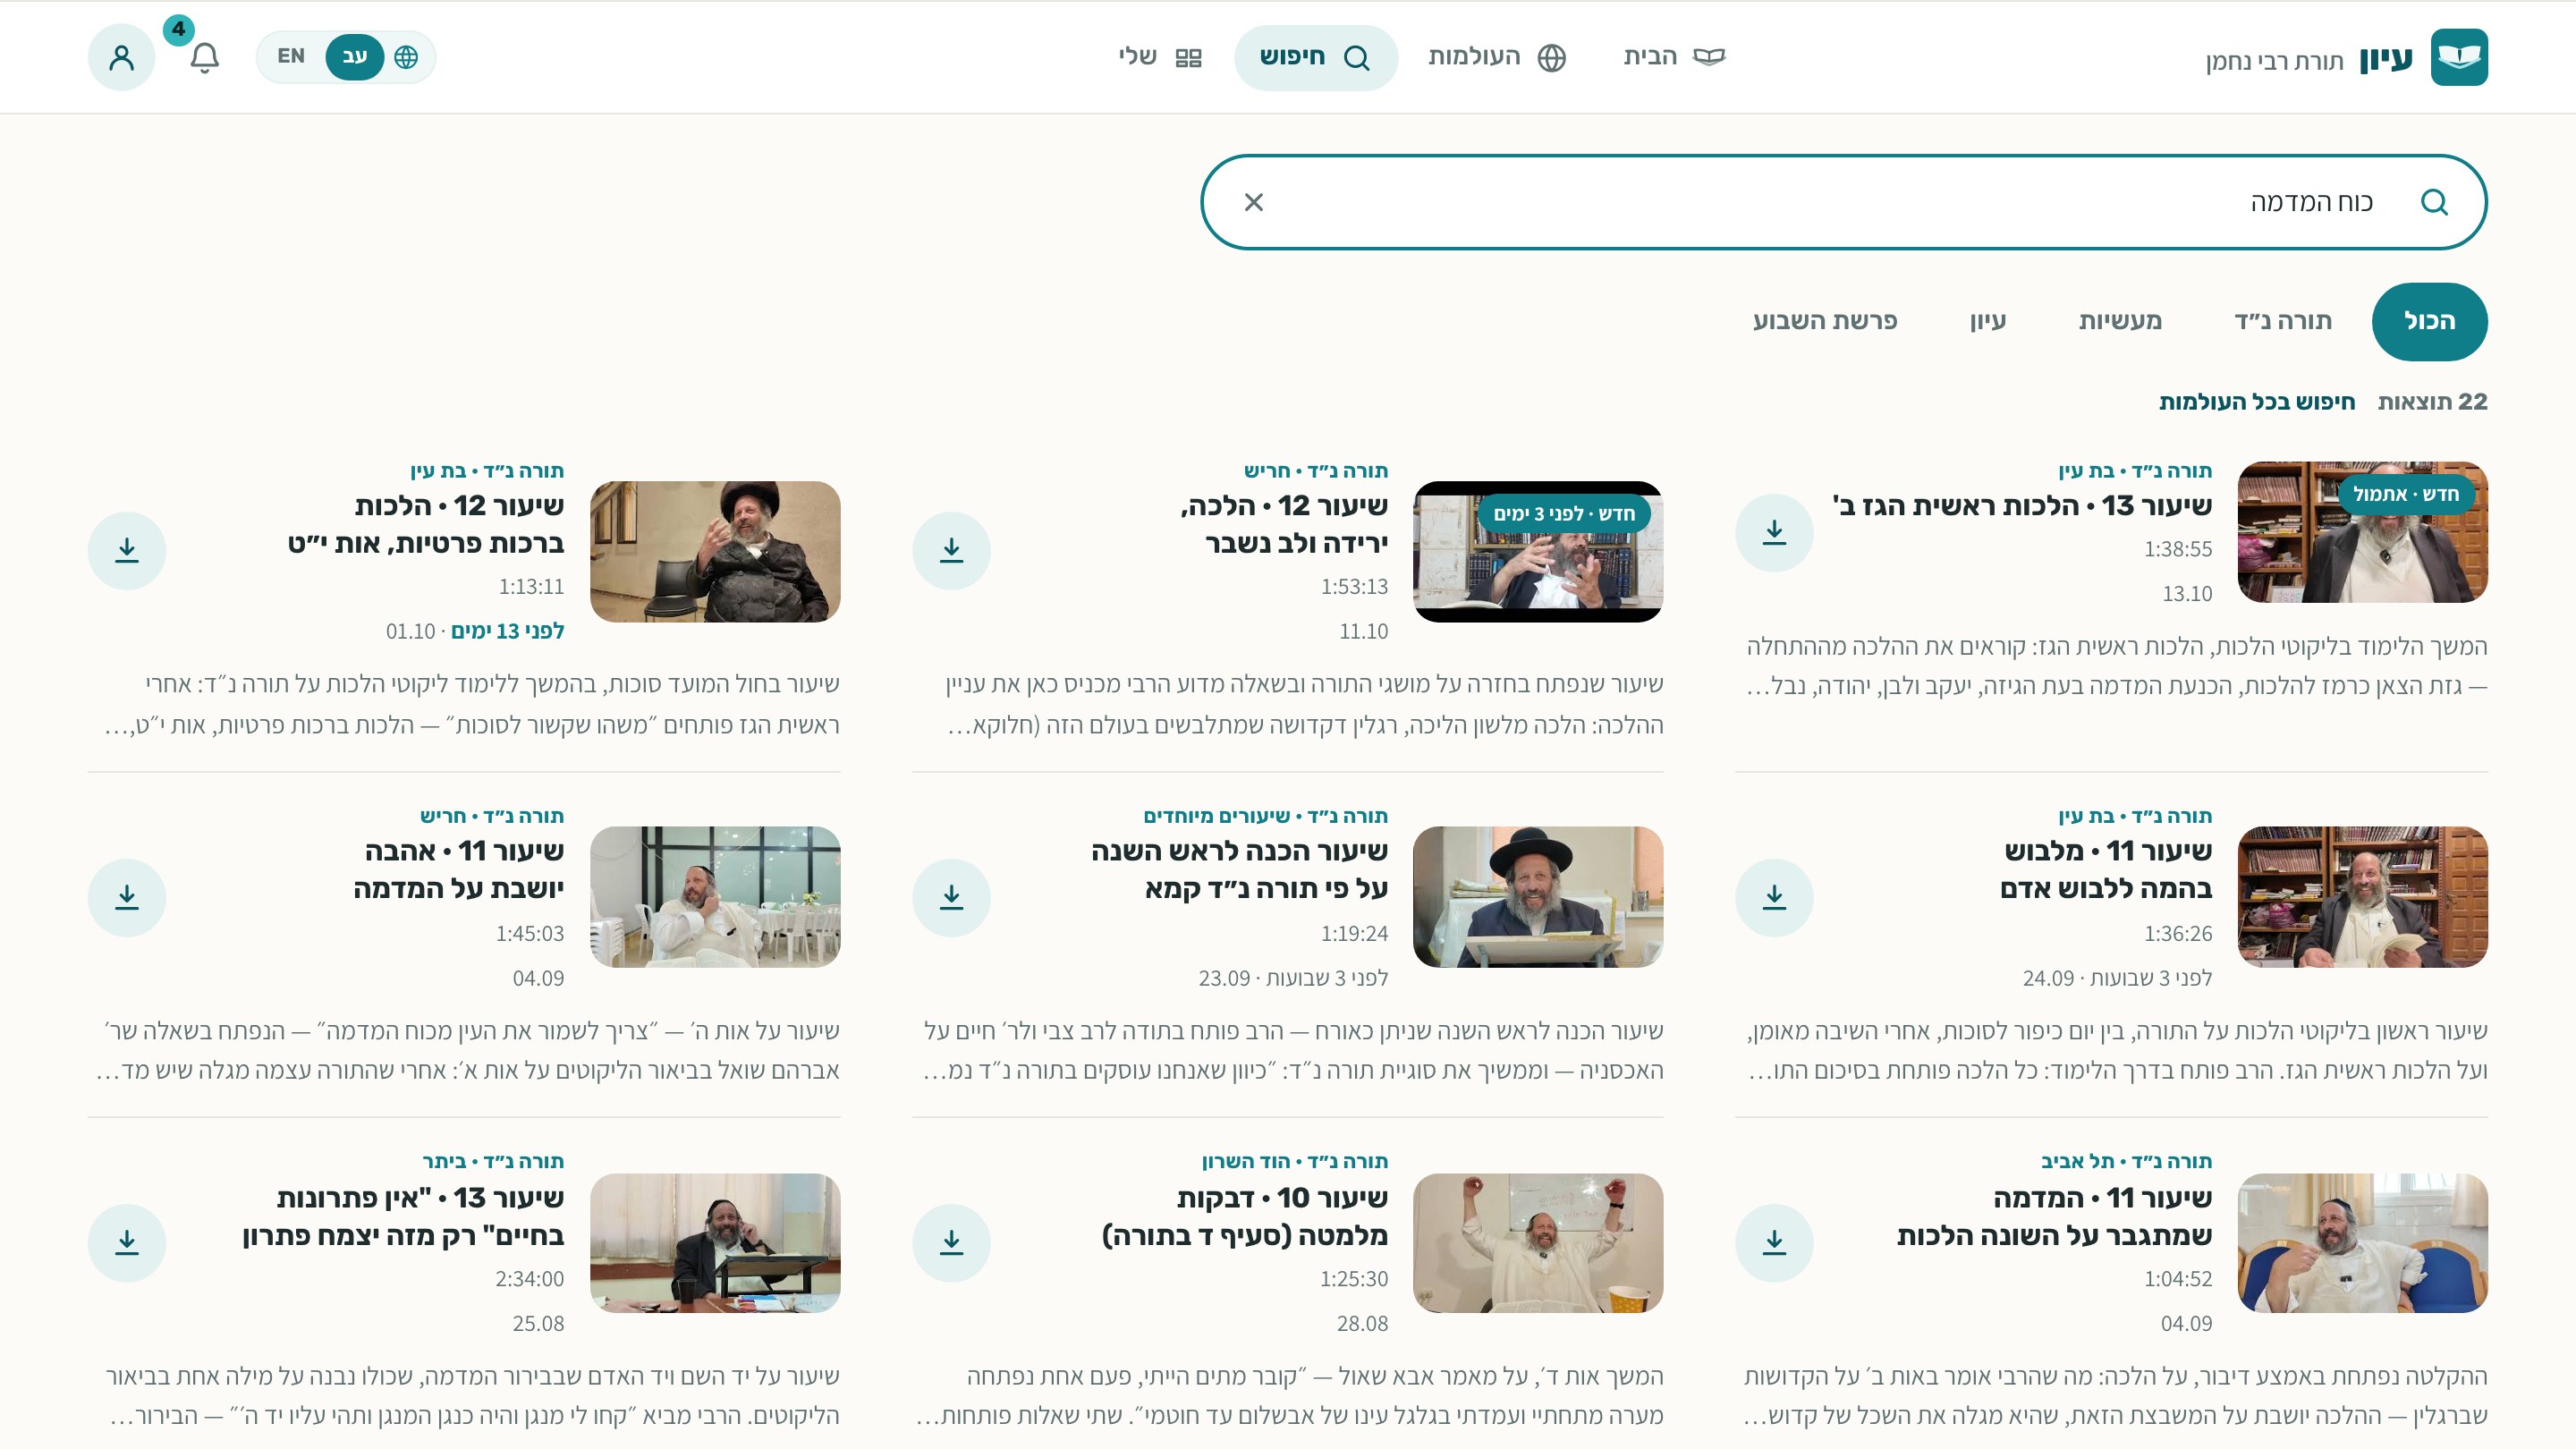Open title שיעור 11 • המדמה שמתגבר
The height and width of the screenshot is (1449, 2576).
click(2055, 1217)
